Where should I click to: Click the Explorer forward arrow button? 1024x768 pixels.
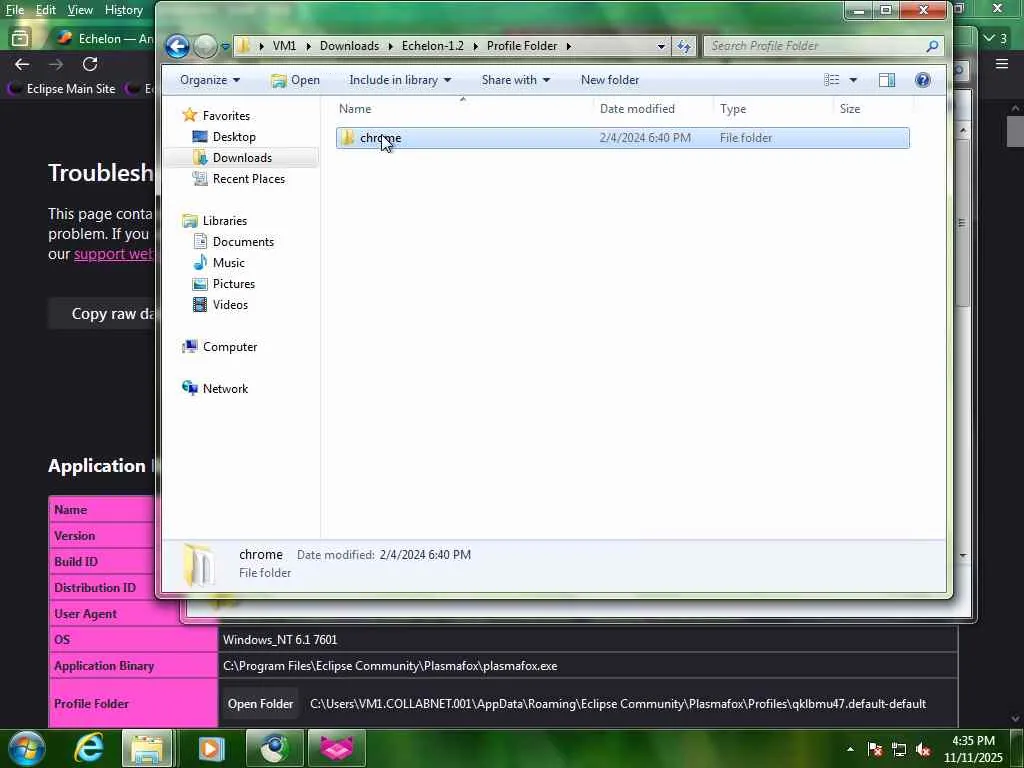coord(205,46)
